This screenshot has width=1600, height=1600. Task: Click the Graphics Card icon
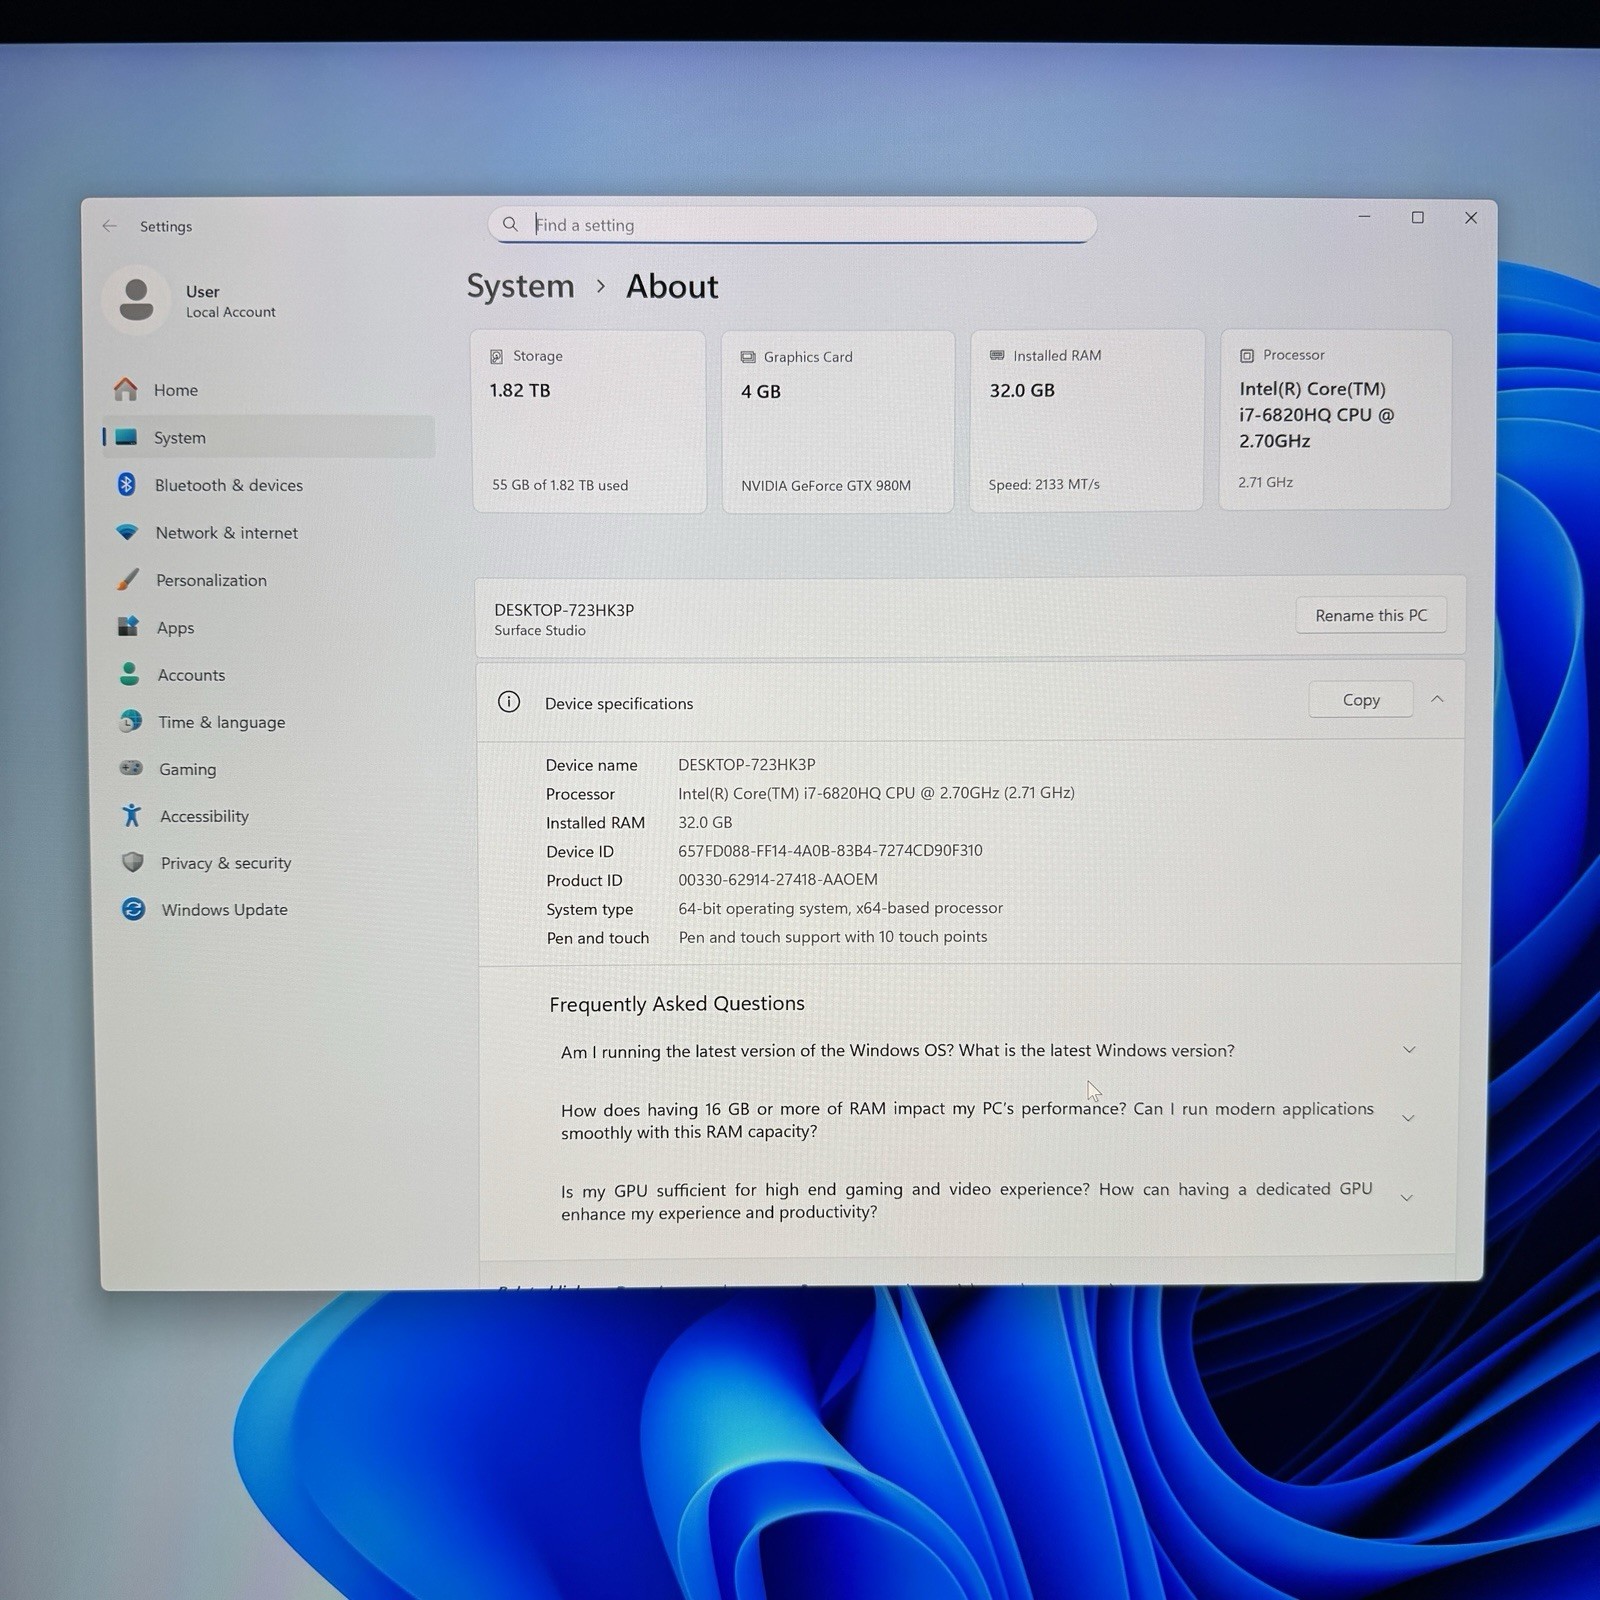748,357
